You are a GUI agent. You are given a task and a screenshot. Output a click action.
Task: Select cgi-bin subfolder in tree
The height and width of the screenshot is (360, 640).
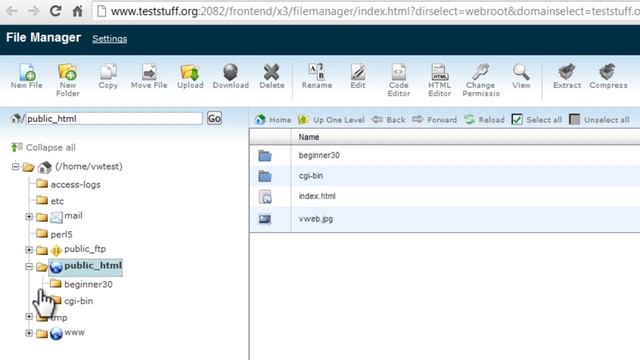coord(78,301)
